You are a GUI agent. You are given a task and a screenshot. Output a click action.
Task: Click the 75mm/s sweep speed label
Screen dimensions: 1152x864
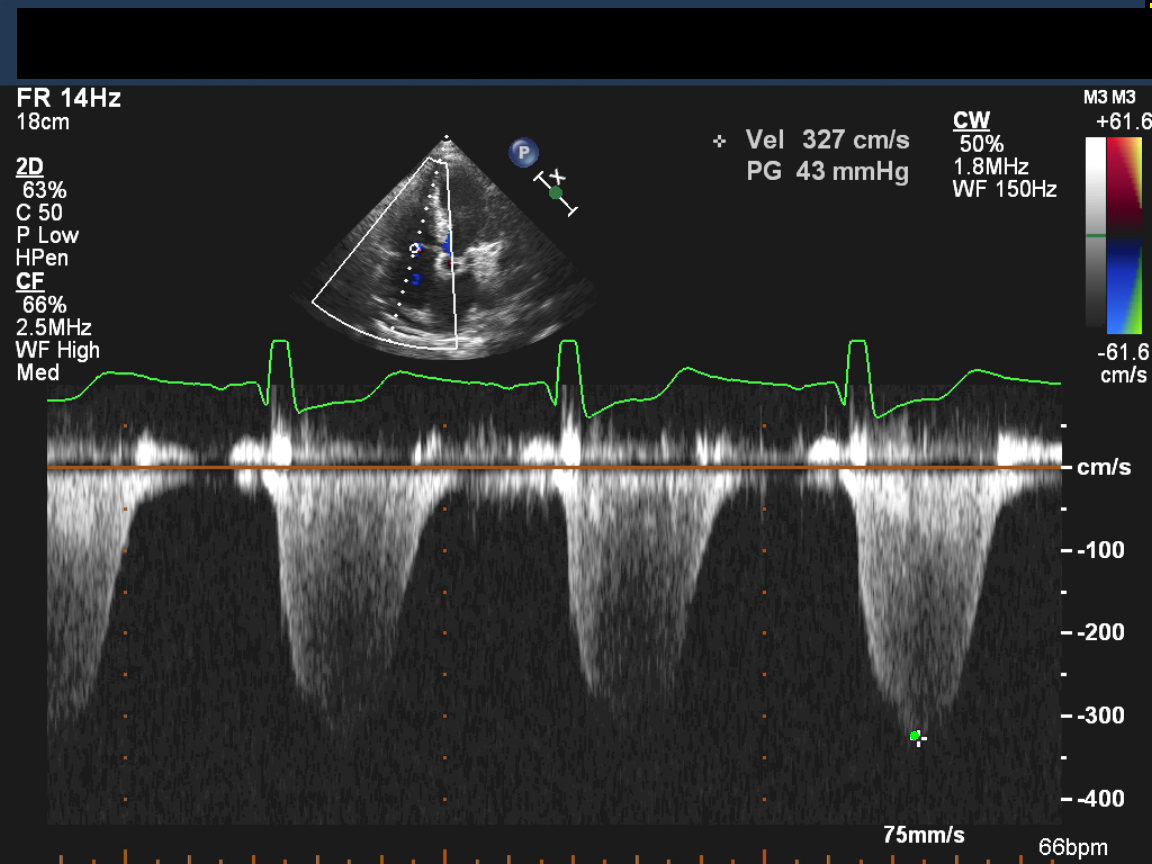[923, 835]
